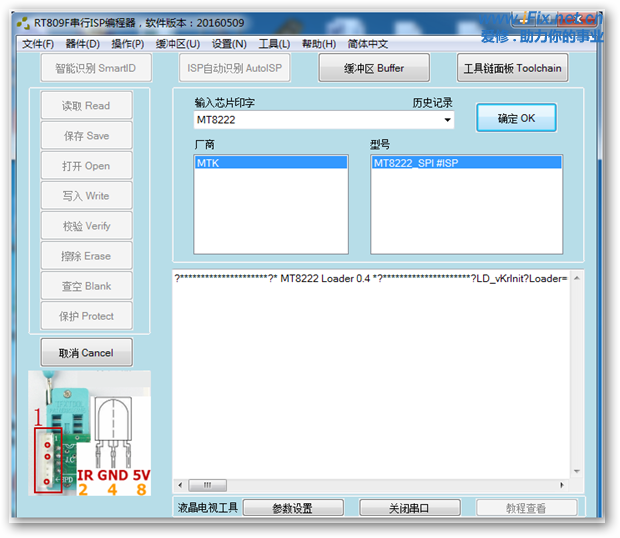The image size is (620, 538).
Task: Open the 缓冲区(U) menu
Action: (178, 44)
